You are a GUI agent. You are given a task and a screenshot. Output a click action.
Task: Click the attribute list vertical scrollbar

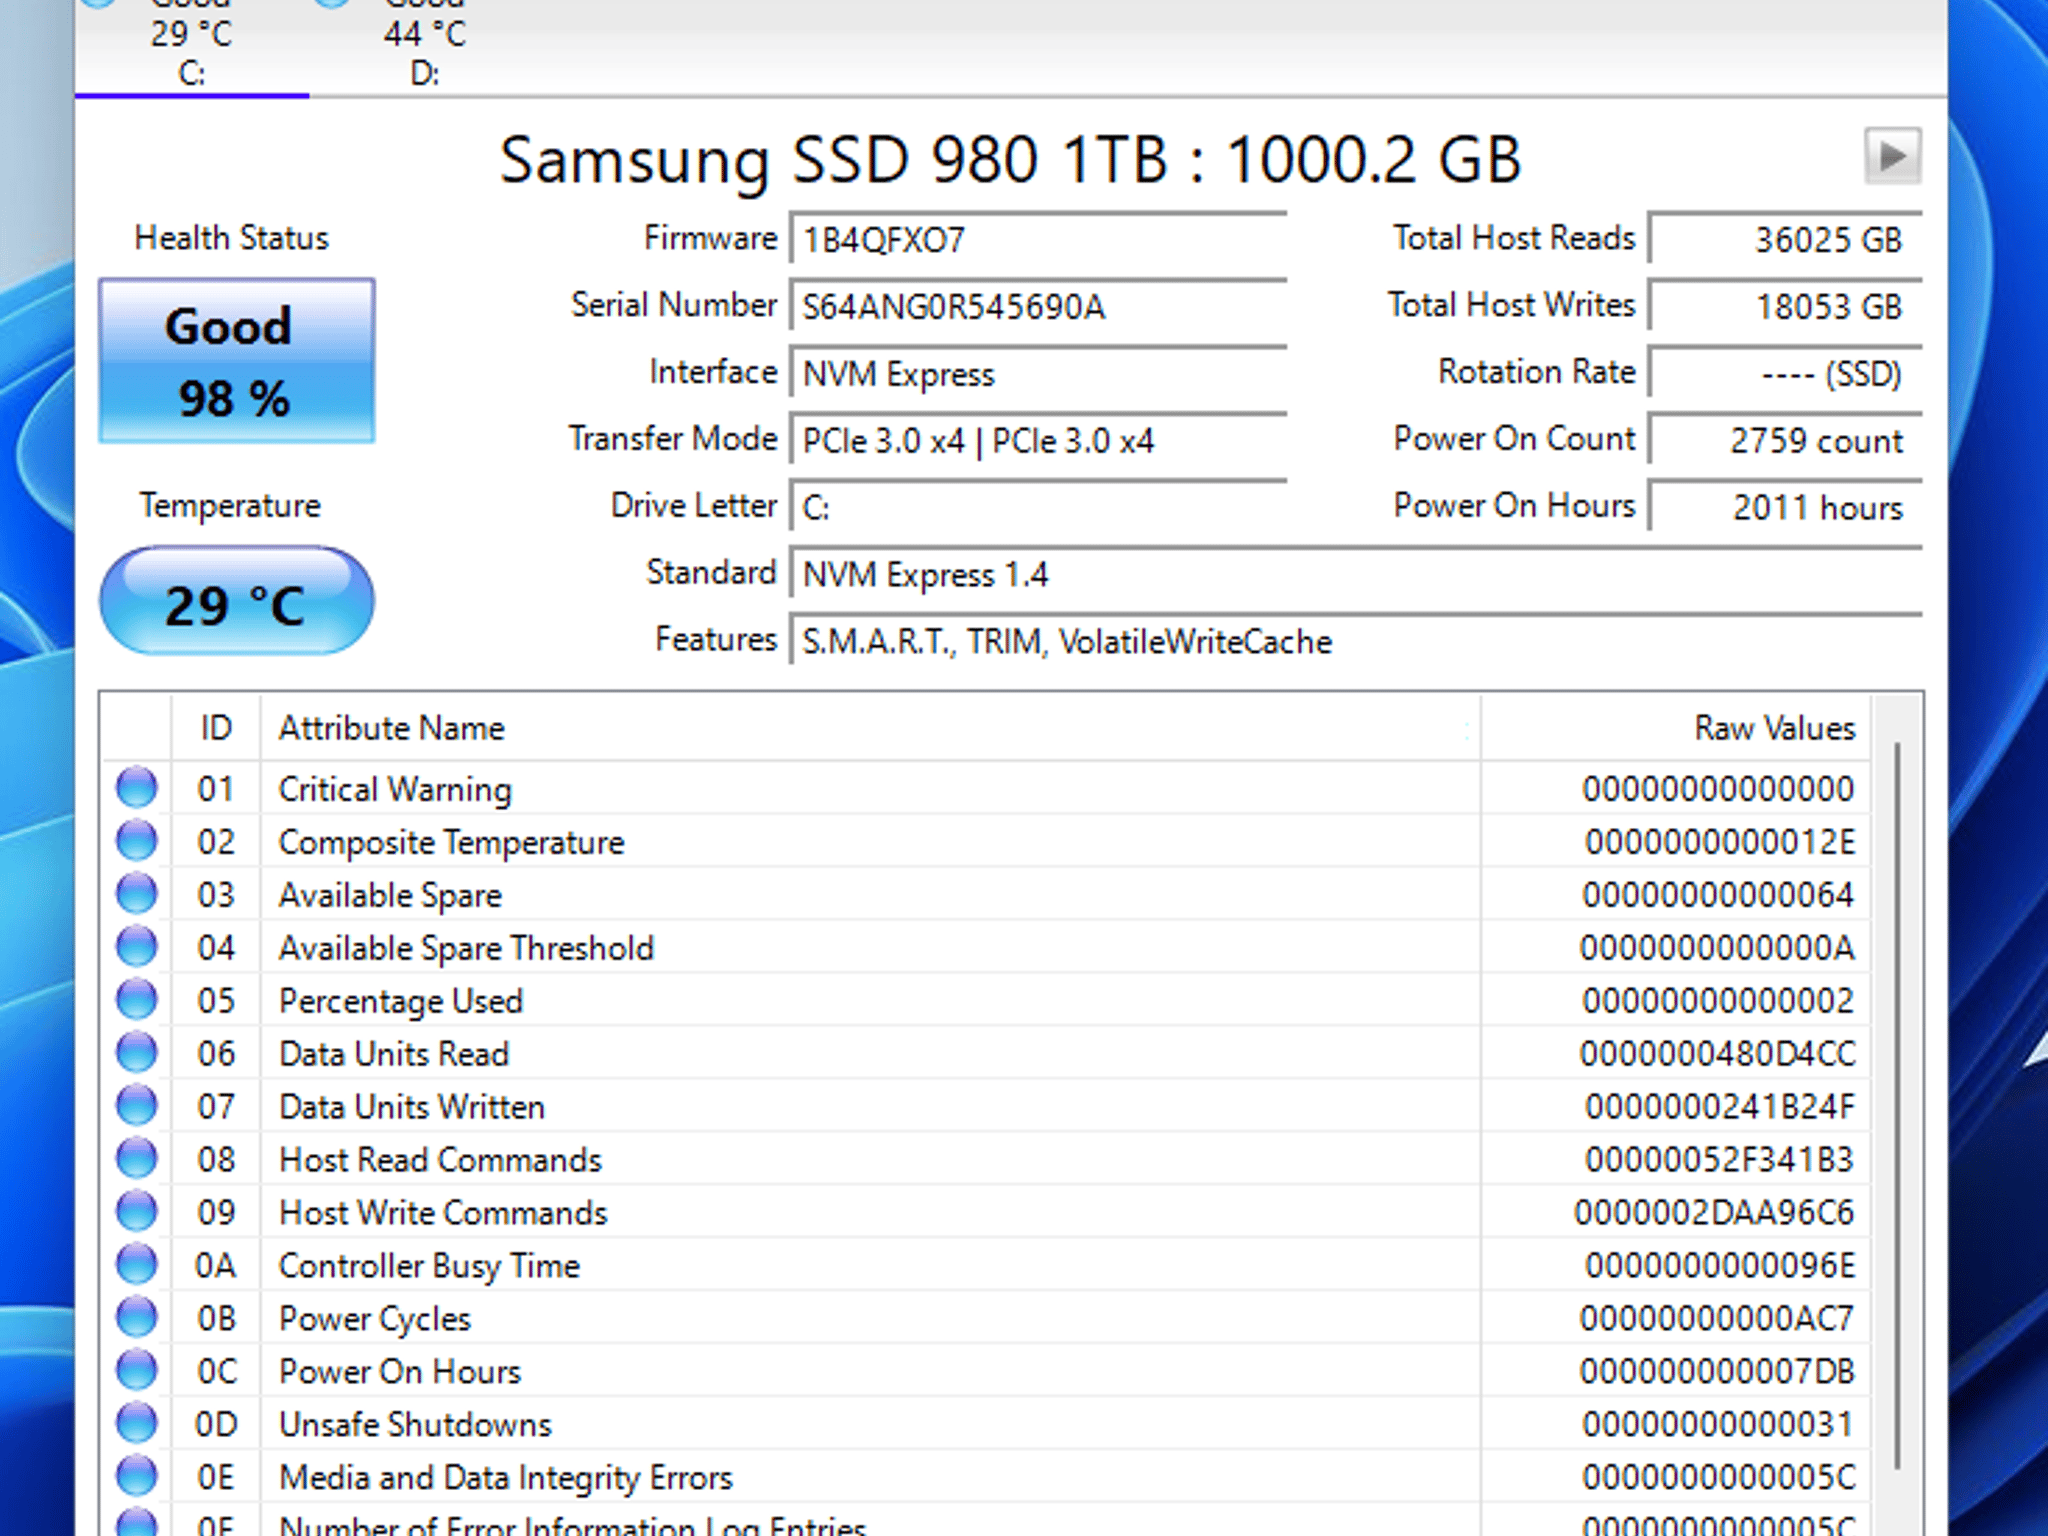point(1896,1105)
